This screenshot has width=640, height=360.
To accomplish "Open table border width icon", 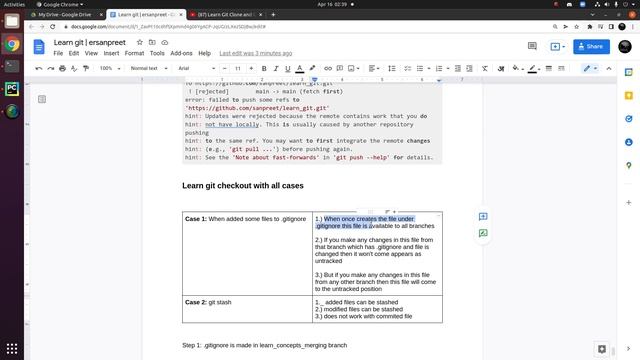I will 549,68.
